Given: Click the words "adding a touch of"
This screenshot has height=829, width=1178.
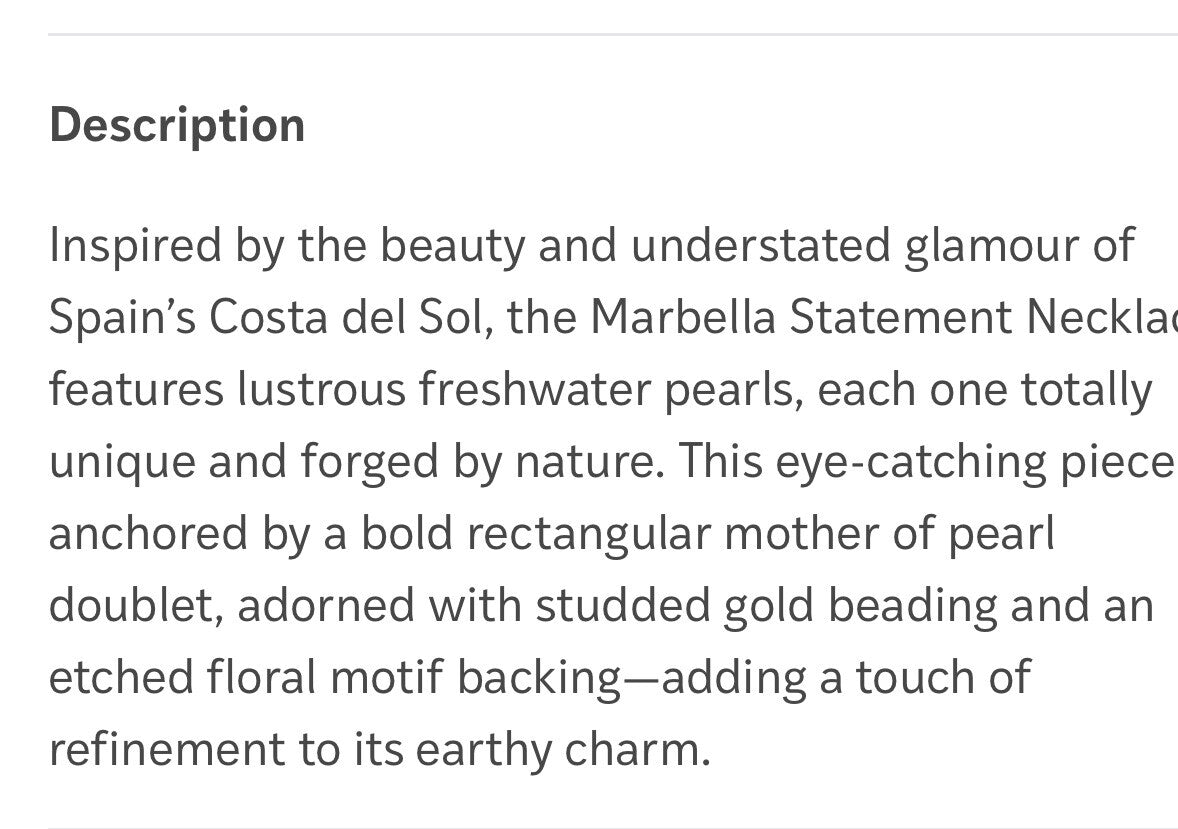Looking at the screenshot, I should point(845,677).
